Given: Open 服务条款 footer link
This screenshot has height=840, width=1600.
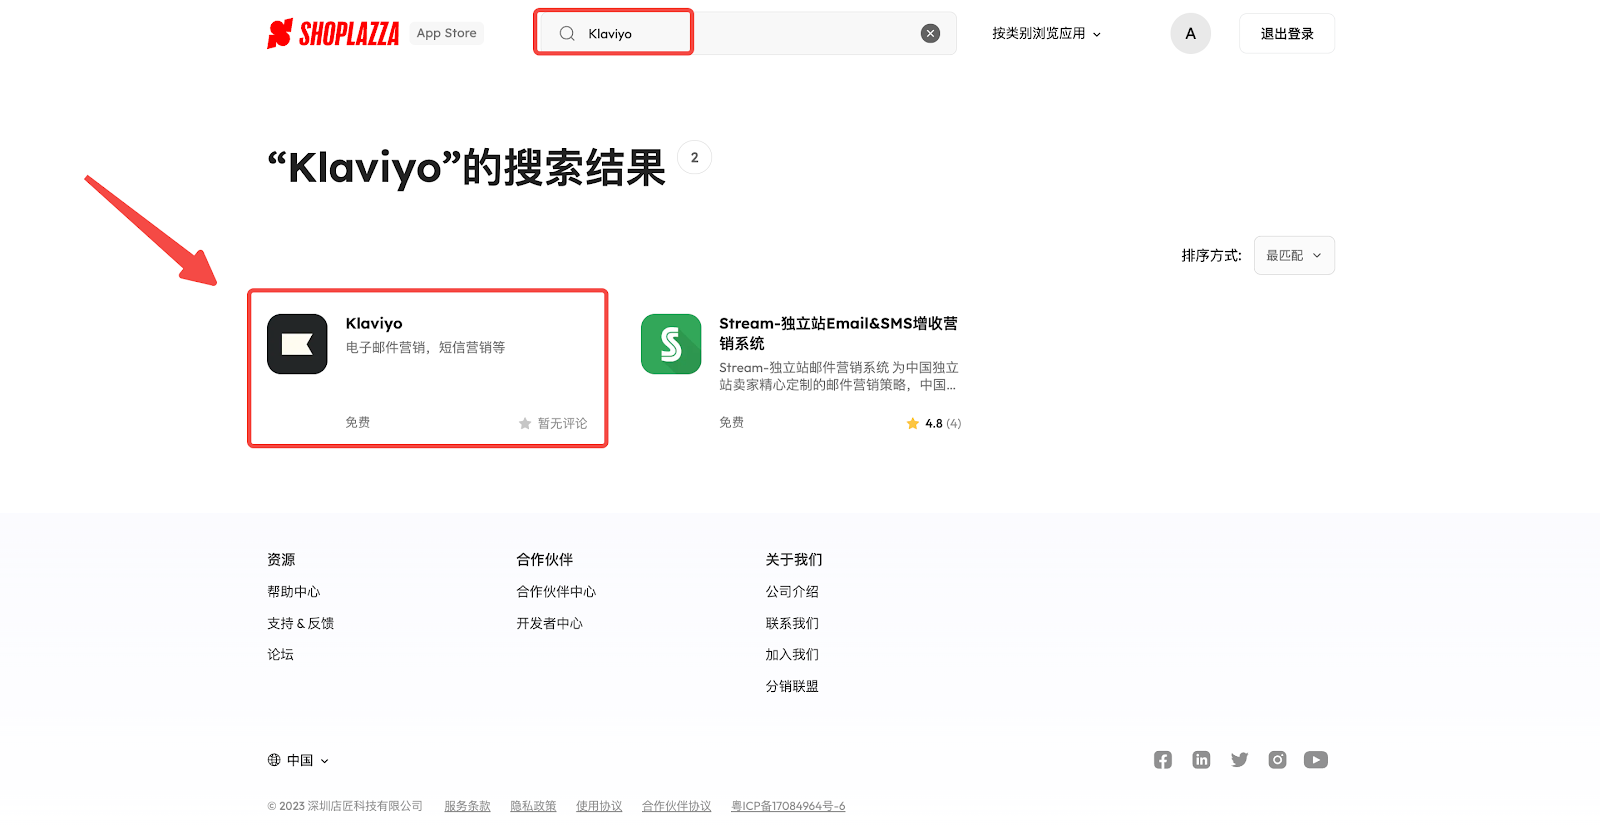Looking at the screenshot, I should (x=467, y=806).
